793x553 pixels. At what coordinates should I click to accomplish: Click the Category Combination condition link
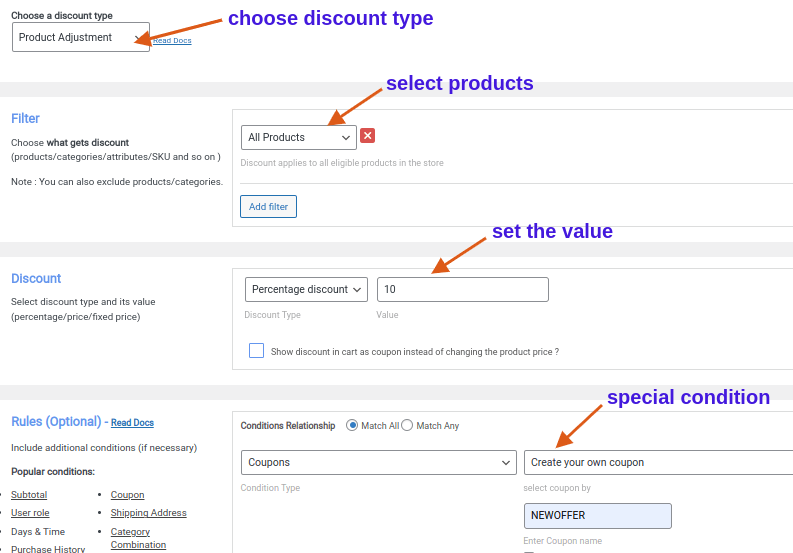(x=138, y=538)
